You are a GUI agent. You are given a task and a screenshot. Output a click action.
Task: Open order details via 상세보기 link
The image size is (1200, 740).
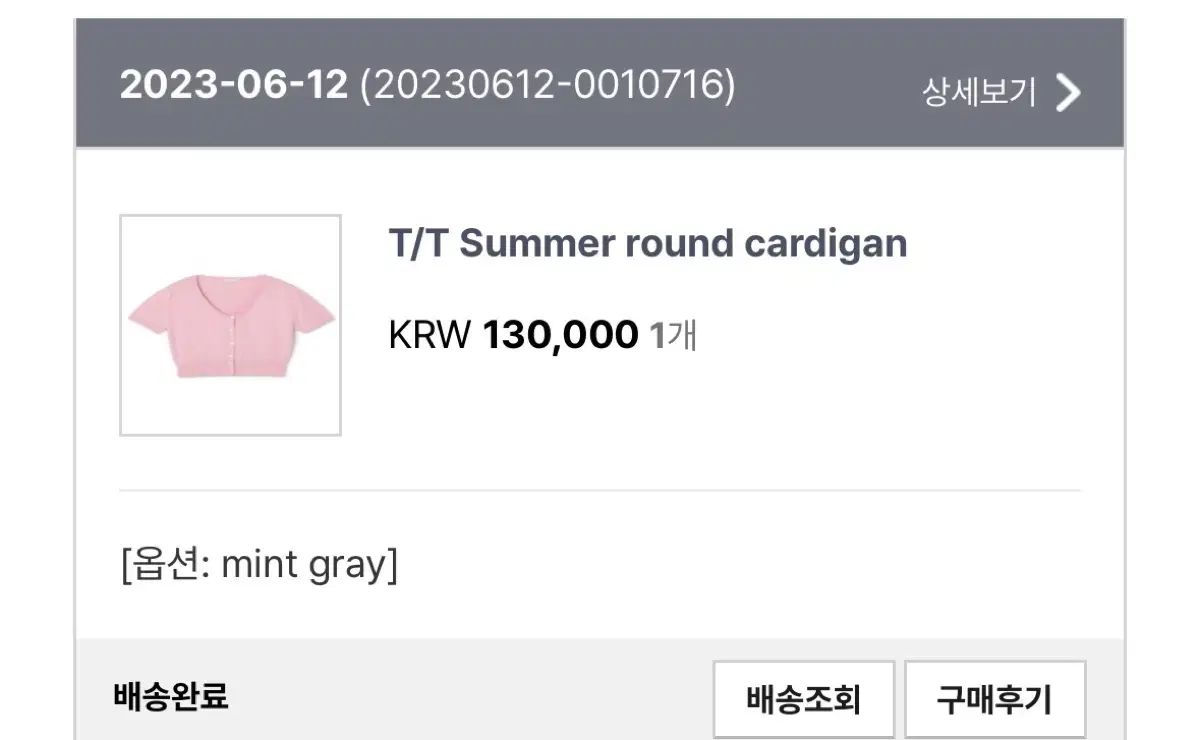[x=978, y=93]
